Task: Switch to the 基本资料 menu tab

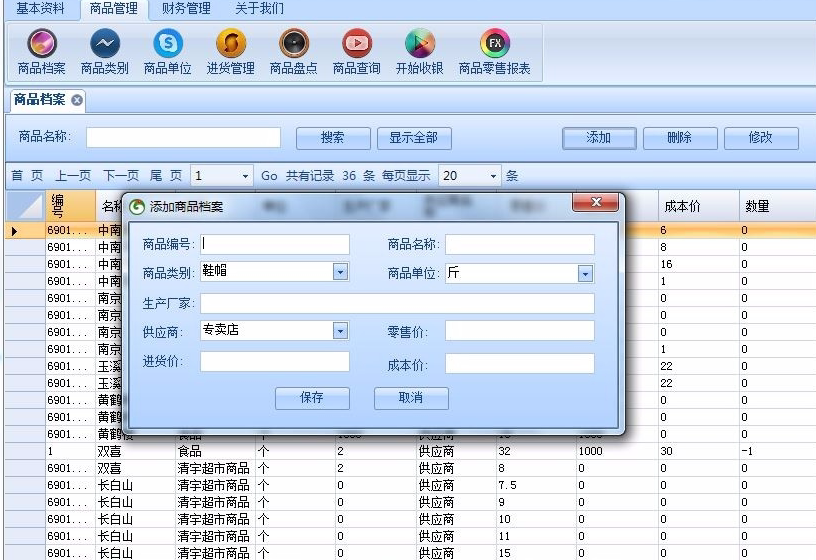Action: [40, 8]
